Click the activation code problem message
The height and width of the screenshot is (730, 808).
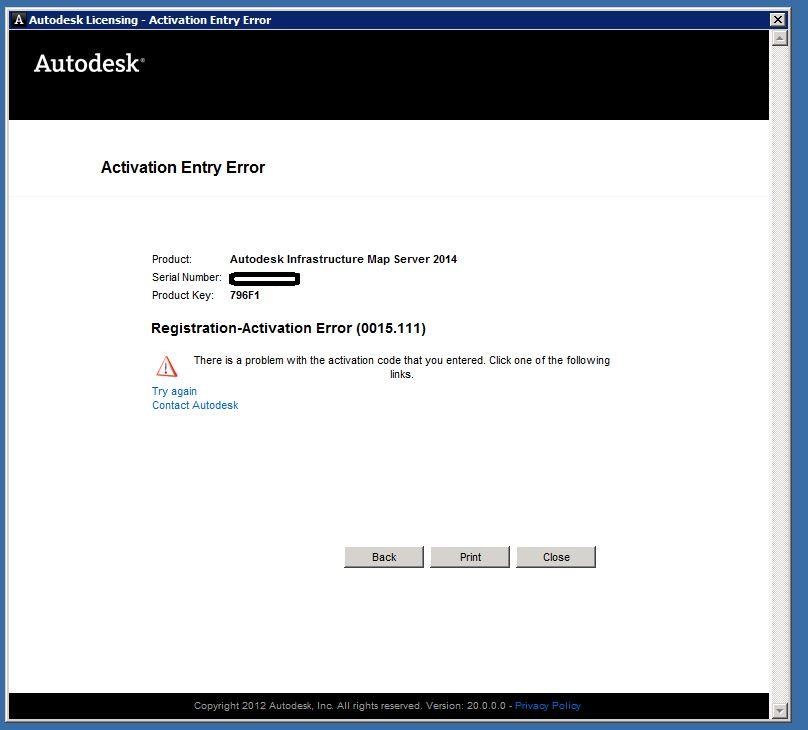pyautogui.click(x=401, y=367)
